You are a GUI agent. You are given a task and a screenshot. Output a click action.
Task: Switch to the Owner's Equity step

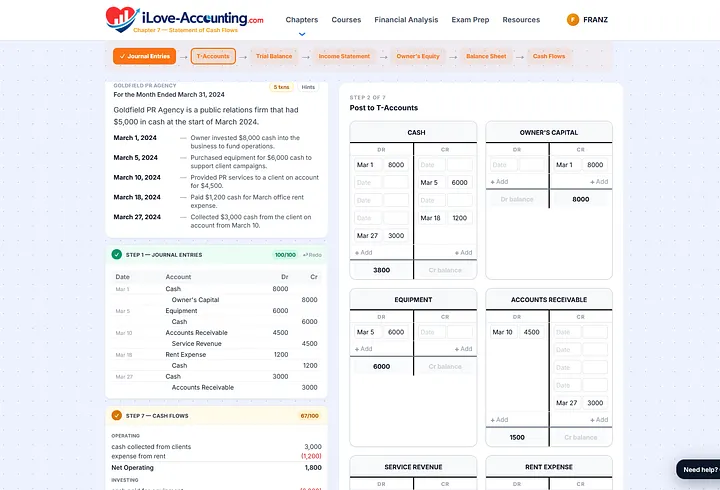tap(418, 56)
